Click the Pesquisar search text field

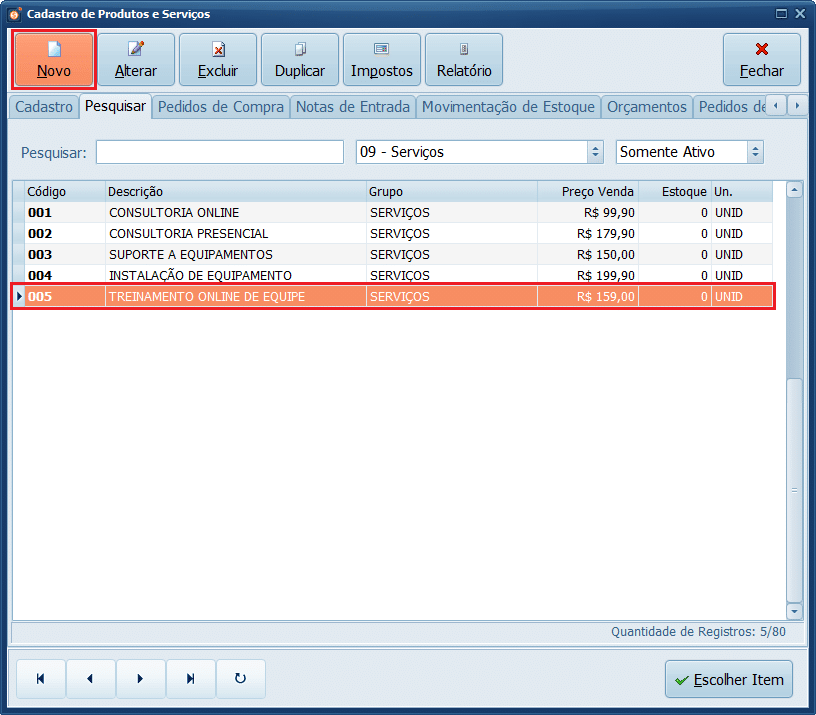(219, 152)
